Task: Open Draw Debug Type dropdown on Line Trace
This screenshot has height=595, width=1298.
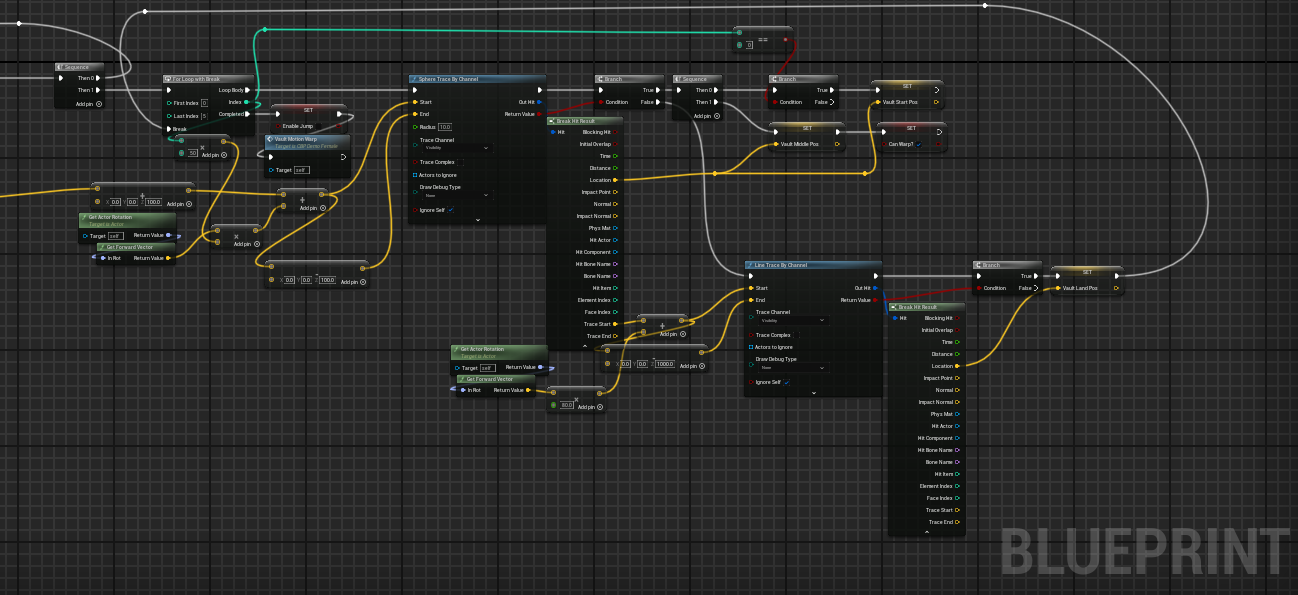Action: (792, 367)
